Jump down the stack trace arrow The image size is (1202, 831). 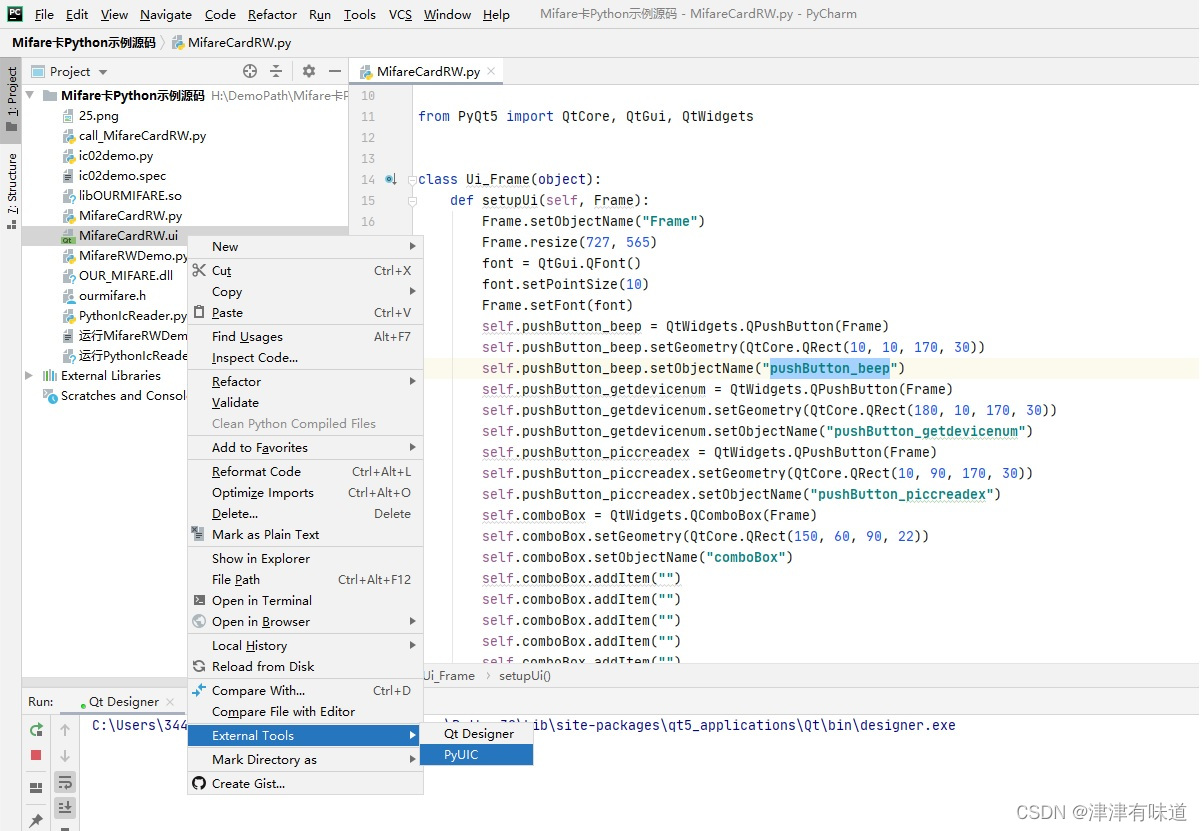tap(65, 755)
